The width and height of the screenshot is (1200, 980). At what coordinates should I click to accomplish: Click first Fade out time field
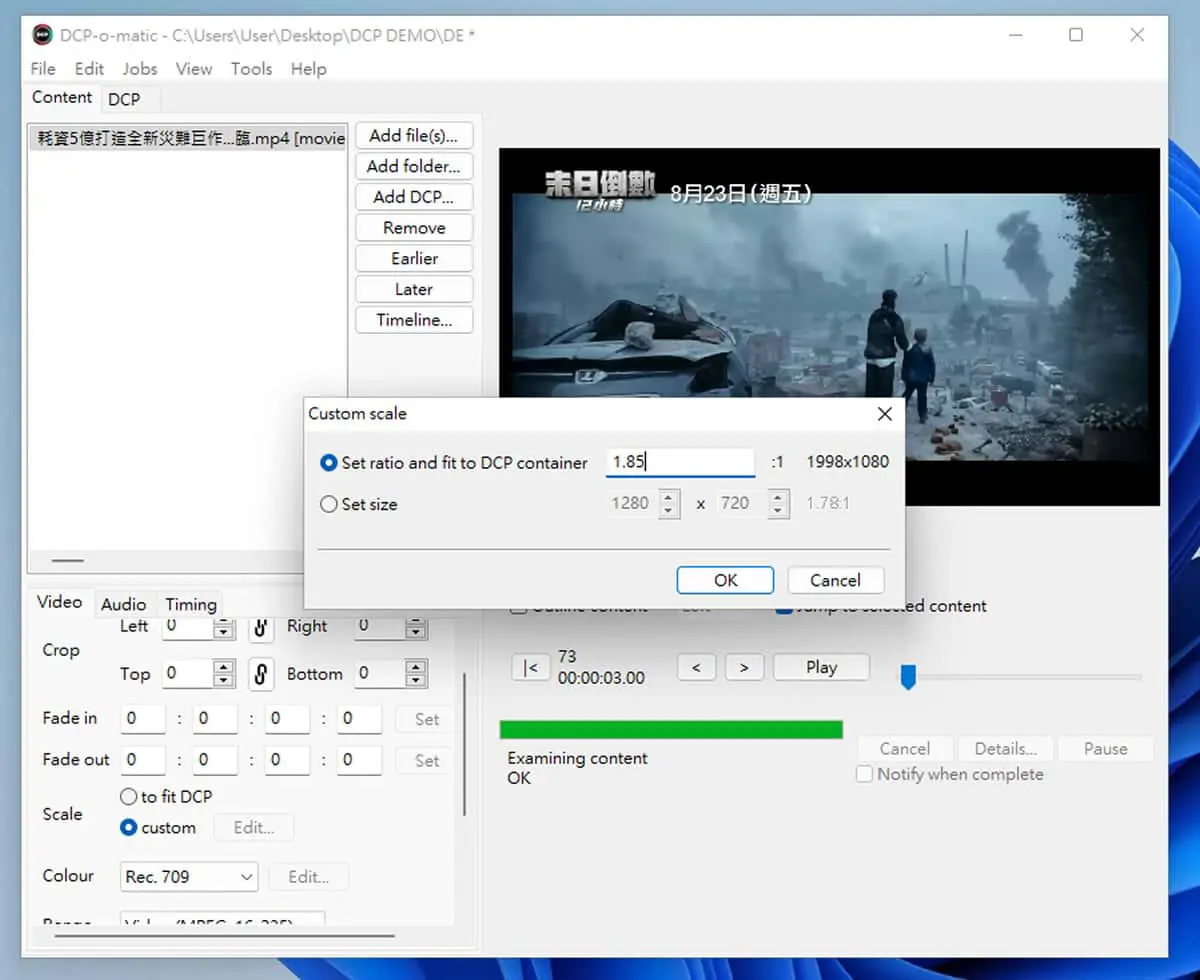pyautogui.click(x=143, y=760)
